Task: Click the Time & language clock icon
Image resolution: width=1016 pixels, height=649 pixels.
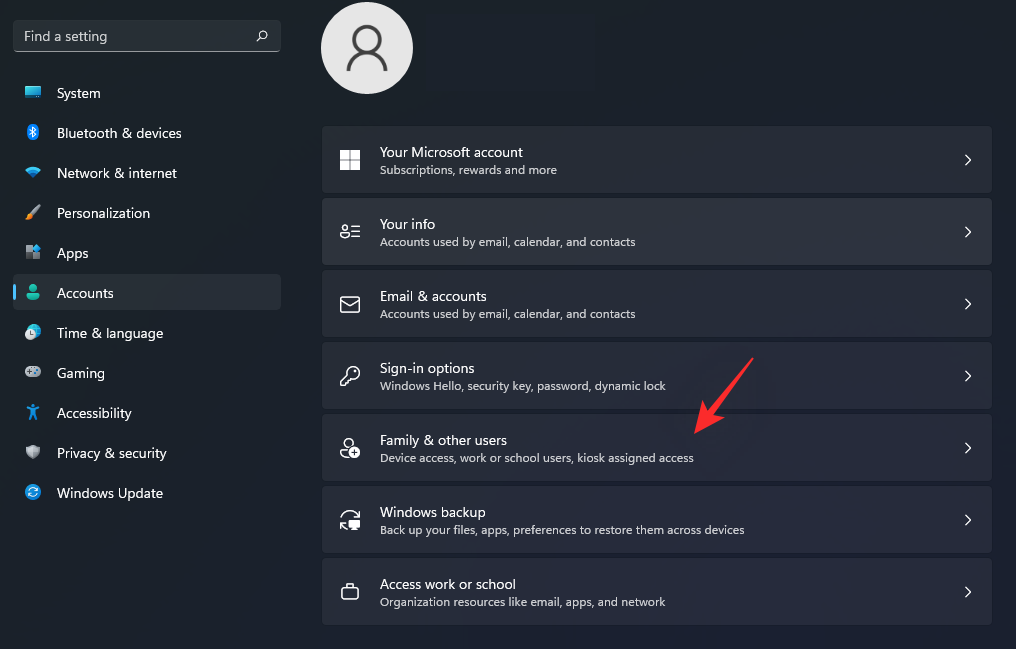Action: (x=33, y=332)
